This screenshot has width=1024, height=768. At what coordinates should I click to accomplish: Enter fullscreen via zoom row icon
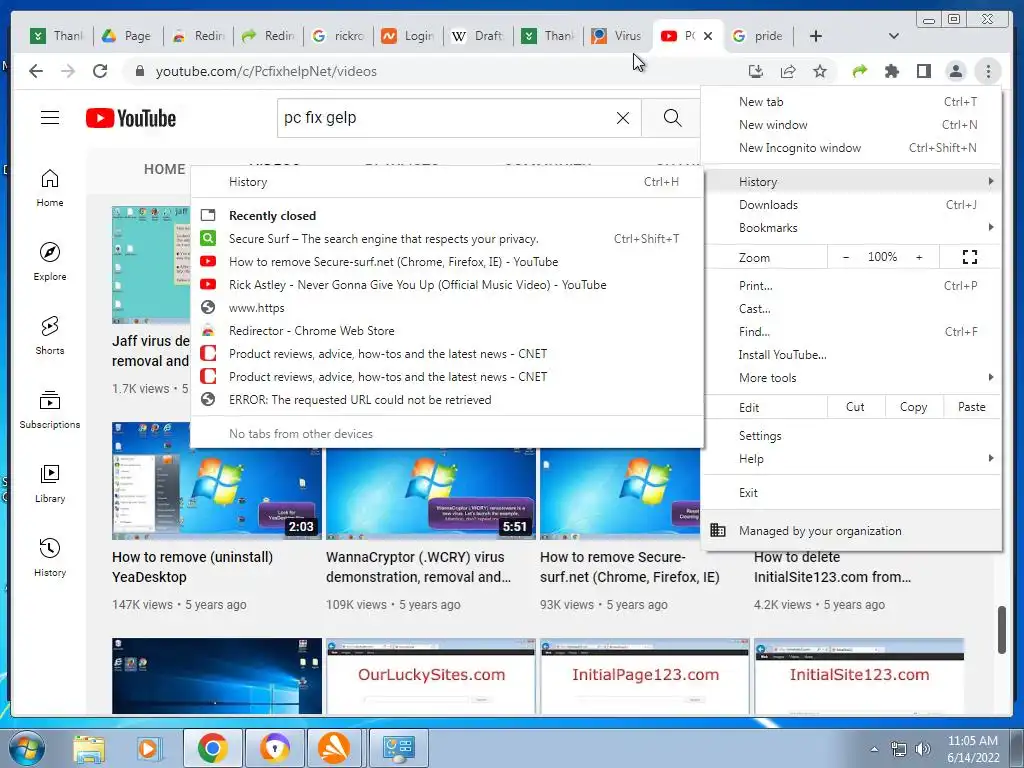click(x=970, y=257)
